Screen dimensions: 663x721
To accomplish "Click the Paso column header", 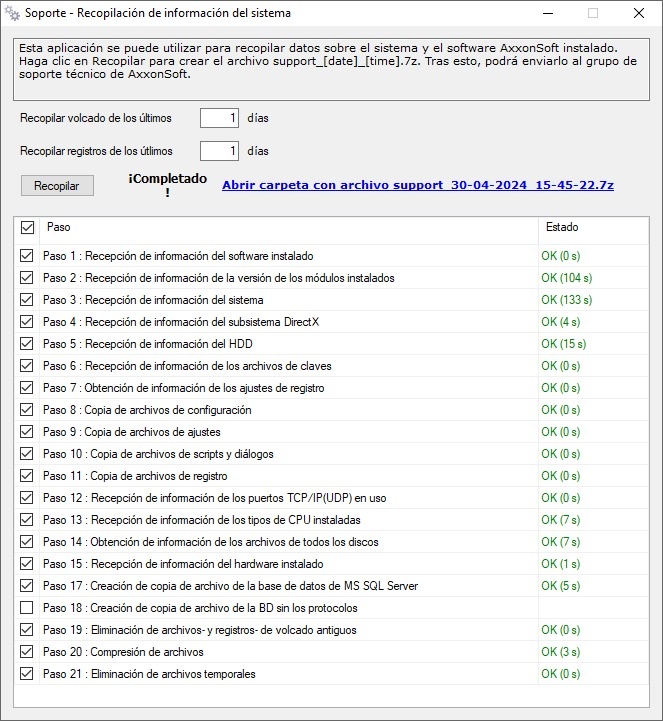I will [59, 228].
